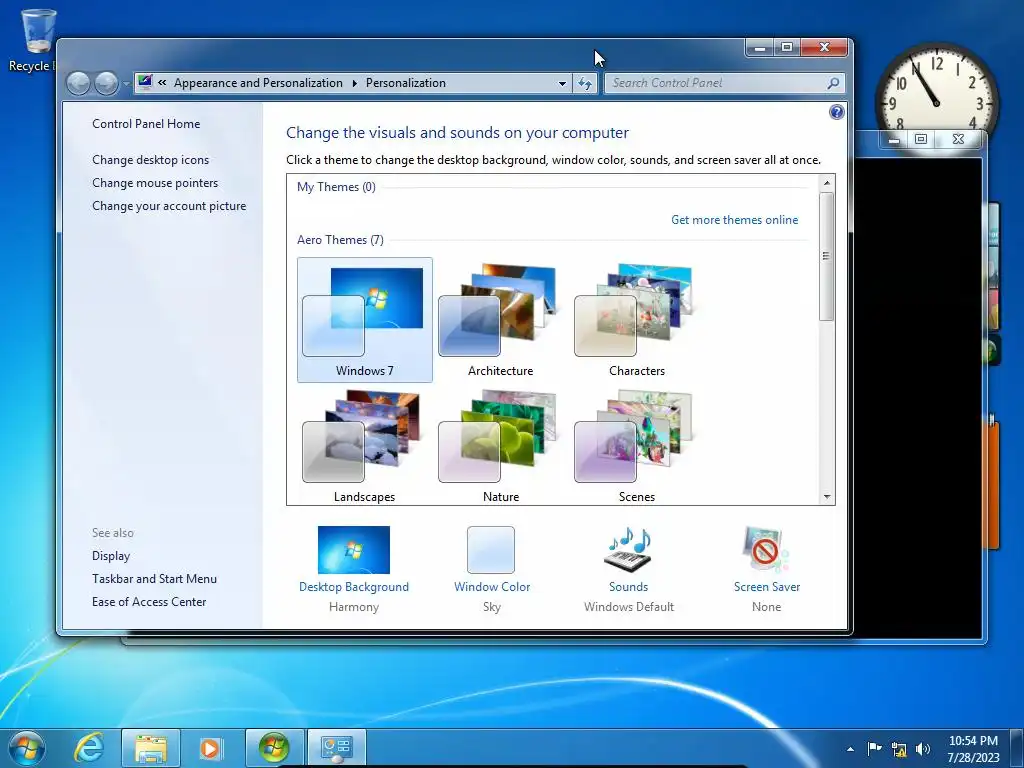Viewport: 1024px width, 768px height.
Task: Expand the arrow after Appearance and Personalization
Action: (x=355, y=83)
